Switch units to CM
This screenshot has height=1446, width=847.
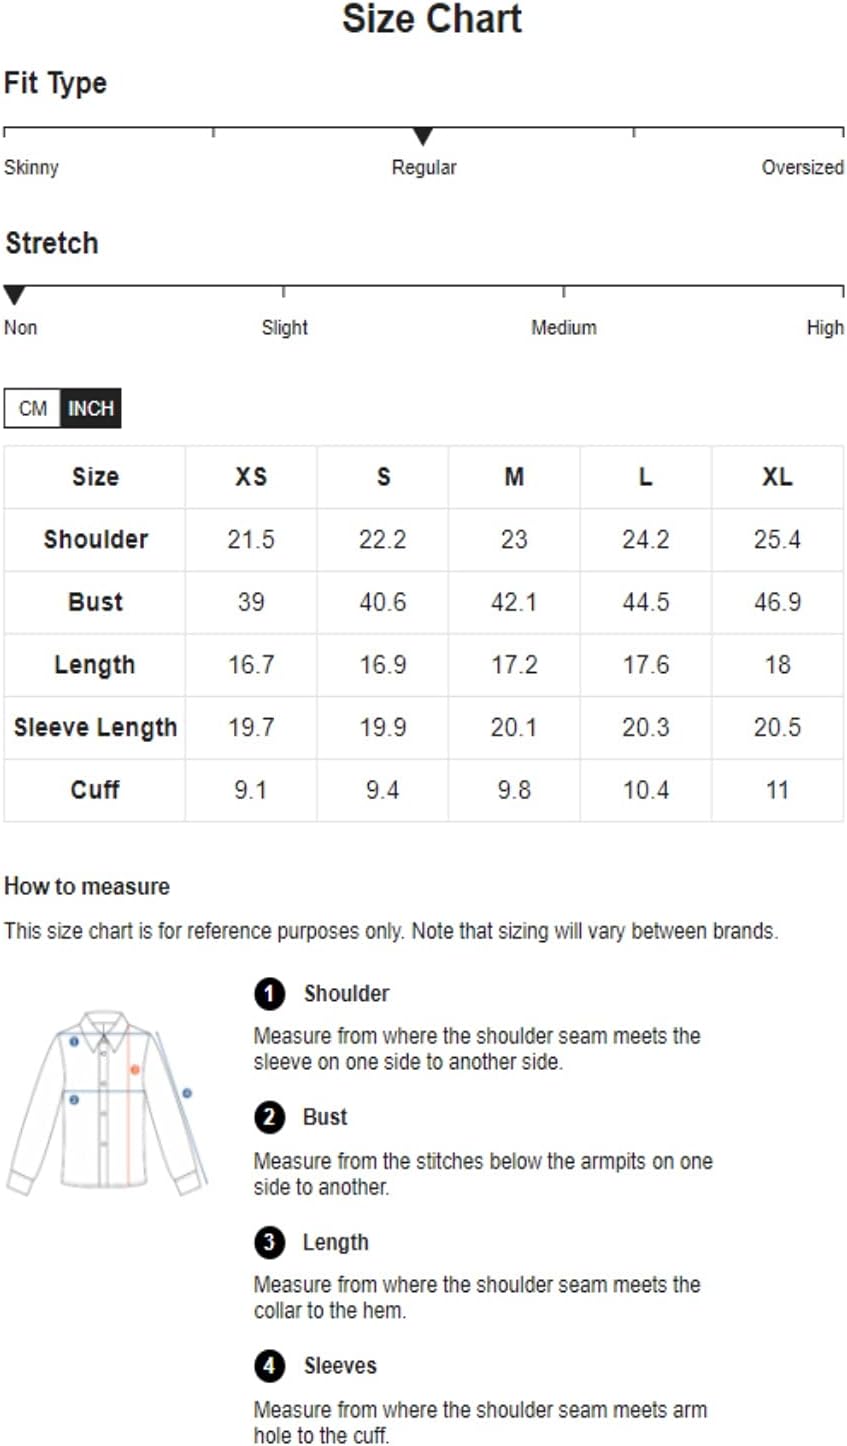[x=32, y=408]
